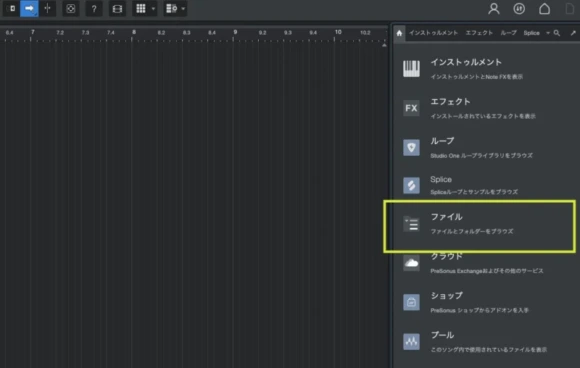
Task: Click 'インストールされているエフェクトを表示' description
Action: tap(483, 116)
